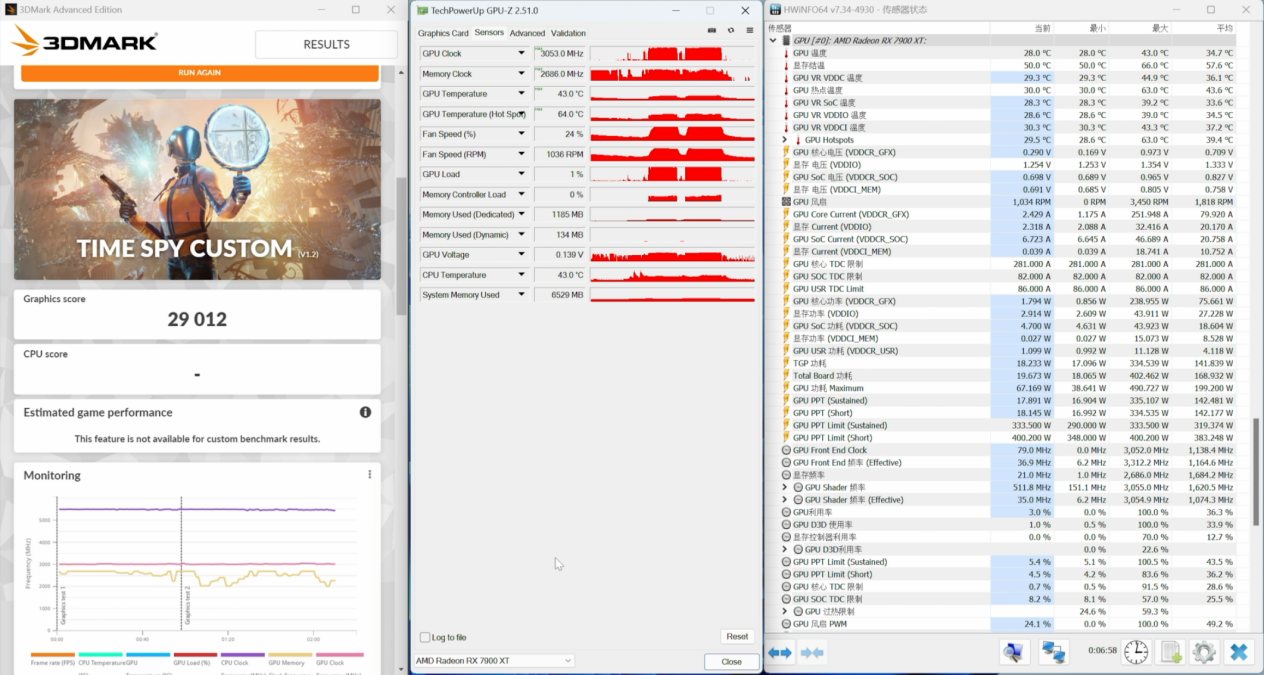Expand the GPU Hotspots tree row
Screen dimensions: 1264x675
(x=785, y=140)
